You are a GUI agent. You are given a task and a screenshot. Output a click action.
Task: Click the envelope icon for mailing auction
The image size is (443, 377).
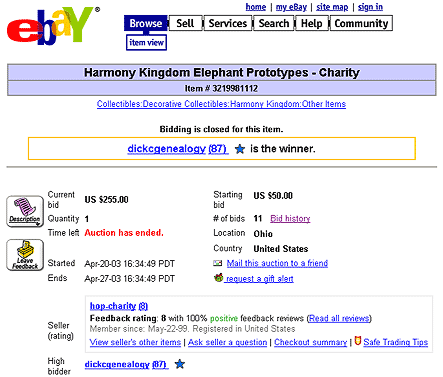(x=218, y=263)
